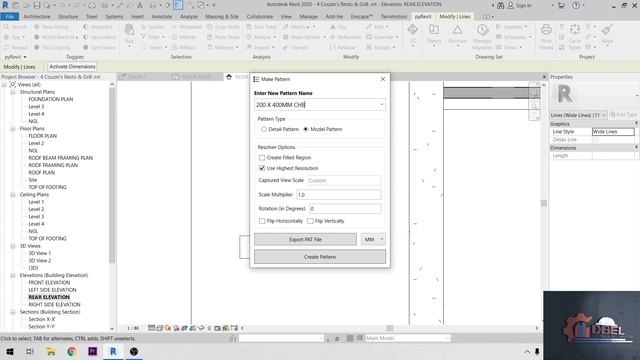Enable the Create Filled Region checkbox
Viewport: 640px width, 360px height.
coord(262,158)
